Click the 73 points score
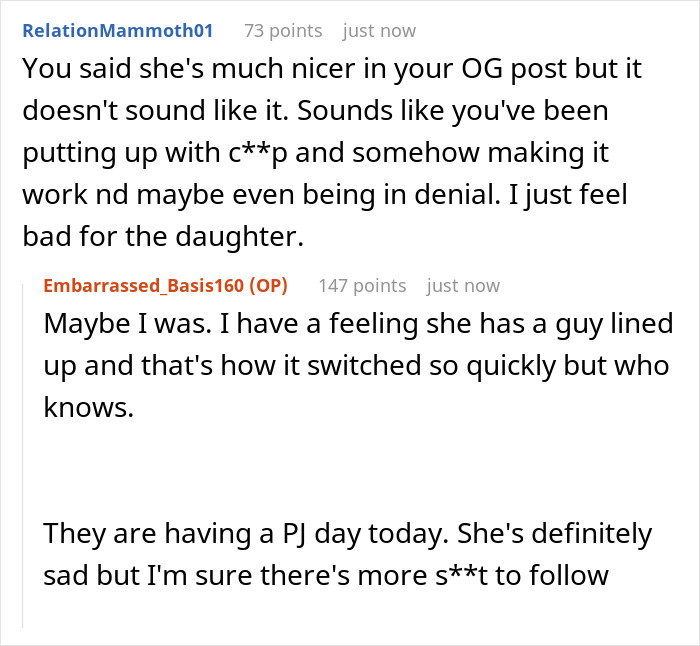 [x=283, y=30]
